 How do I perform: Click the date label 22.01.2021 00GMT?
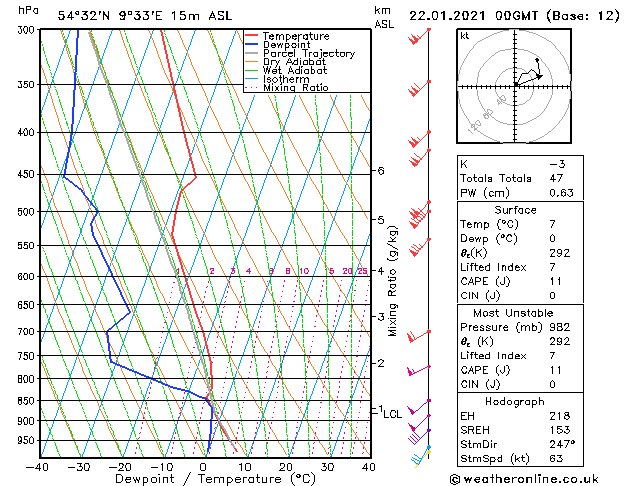(x=473, y=16)
